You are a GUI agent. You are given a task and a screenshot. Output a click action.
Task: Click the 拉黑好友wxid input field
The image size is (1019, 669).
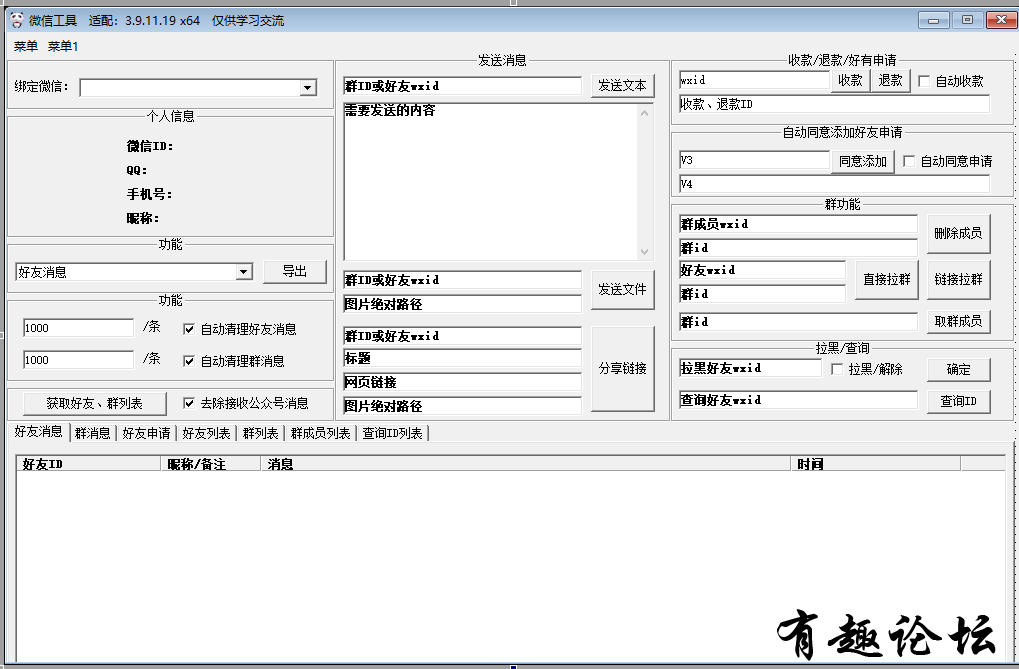750,368
